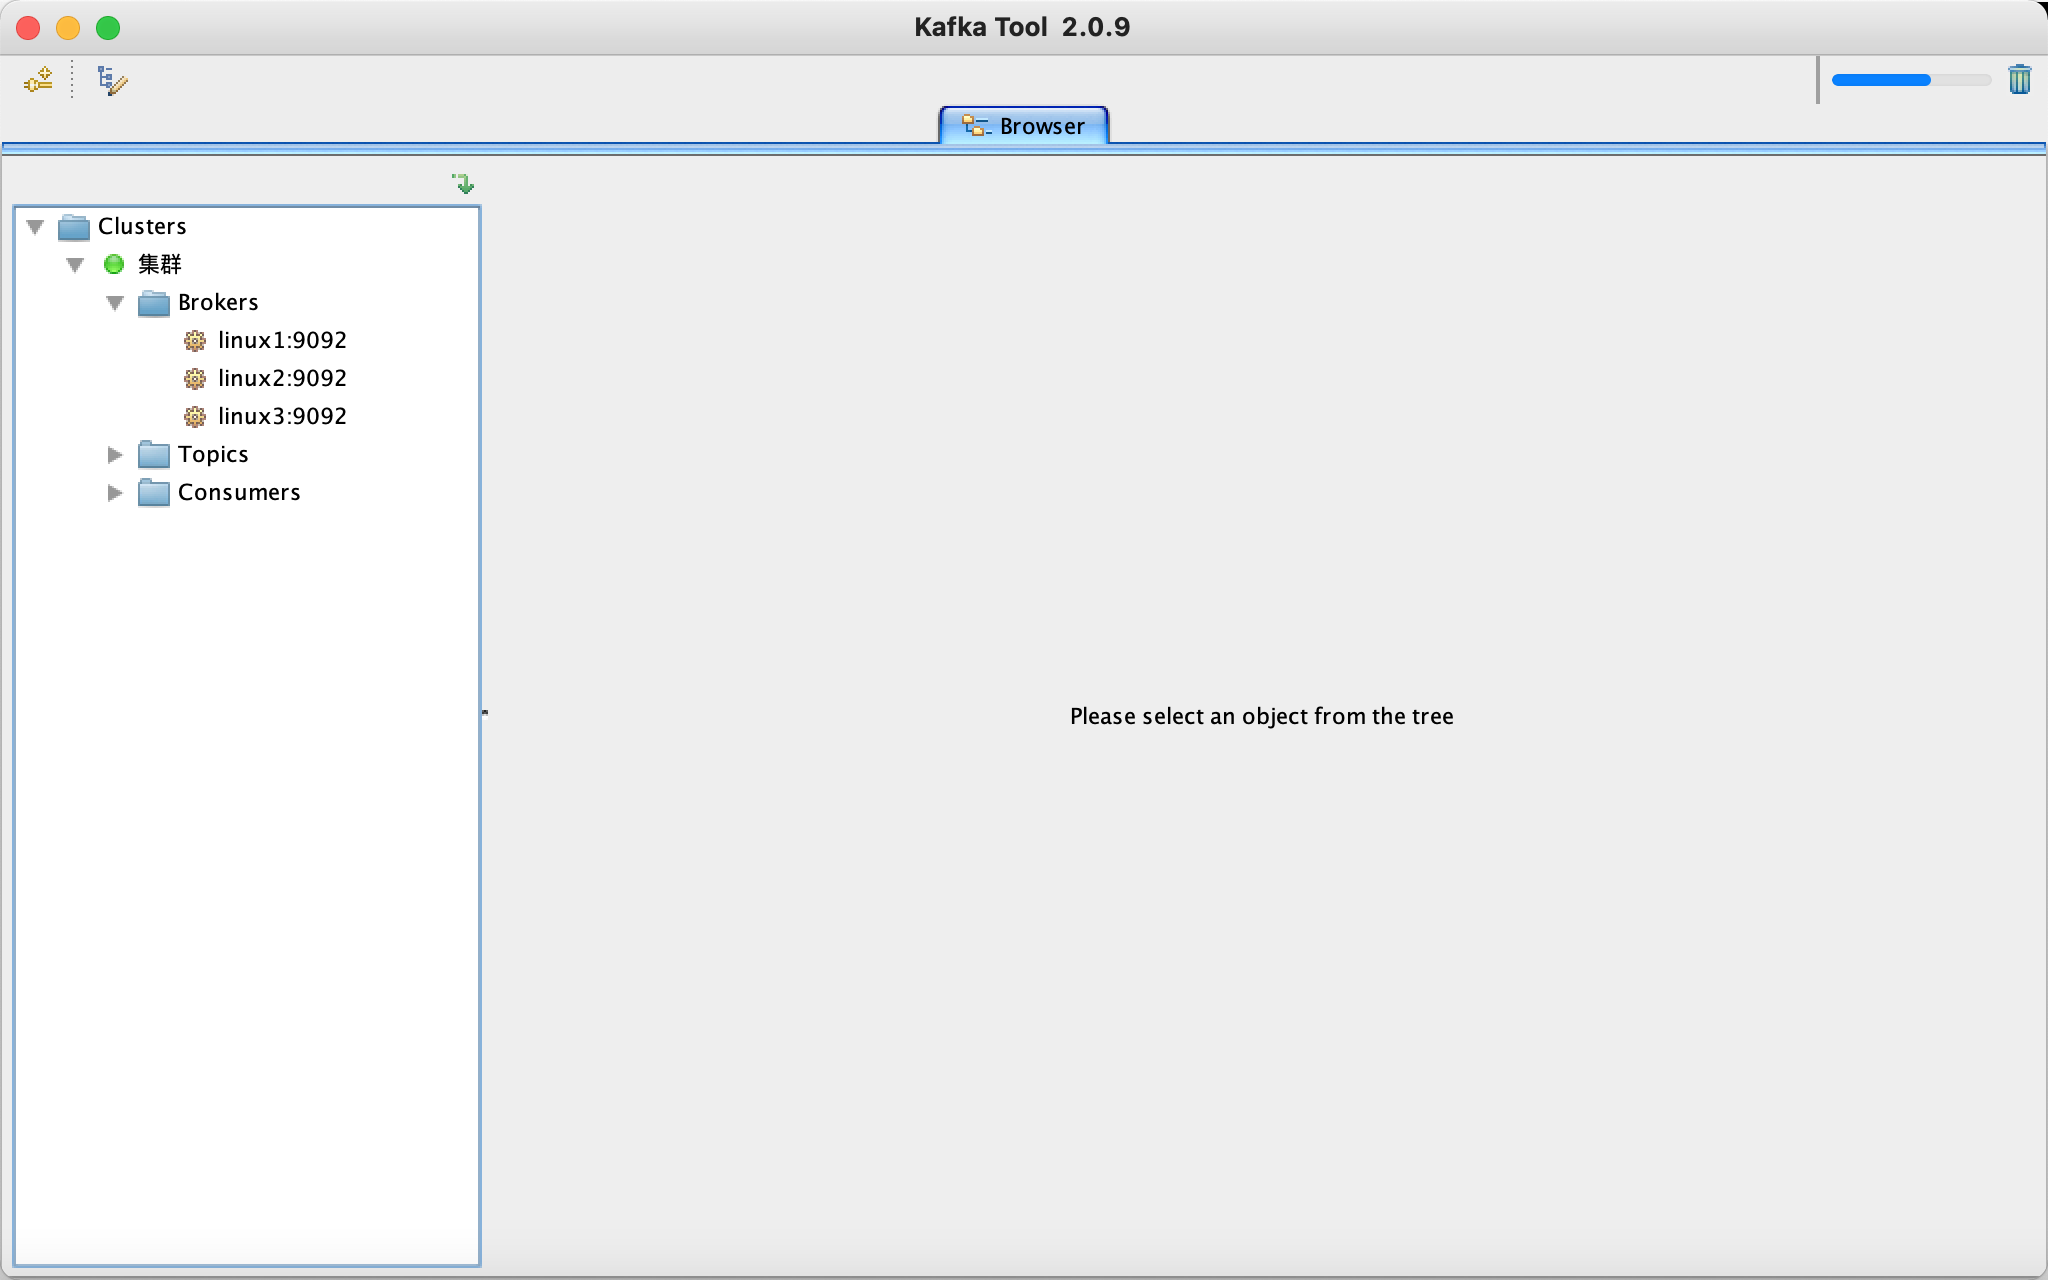The width and height of the screenshot is (2048, 1280).
Task: Select the Brokers tree label
Action: point(218,302)
